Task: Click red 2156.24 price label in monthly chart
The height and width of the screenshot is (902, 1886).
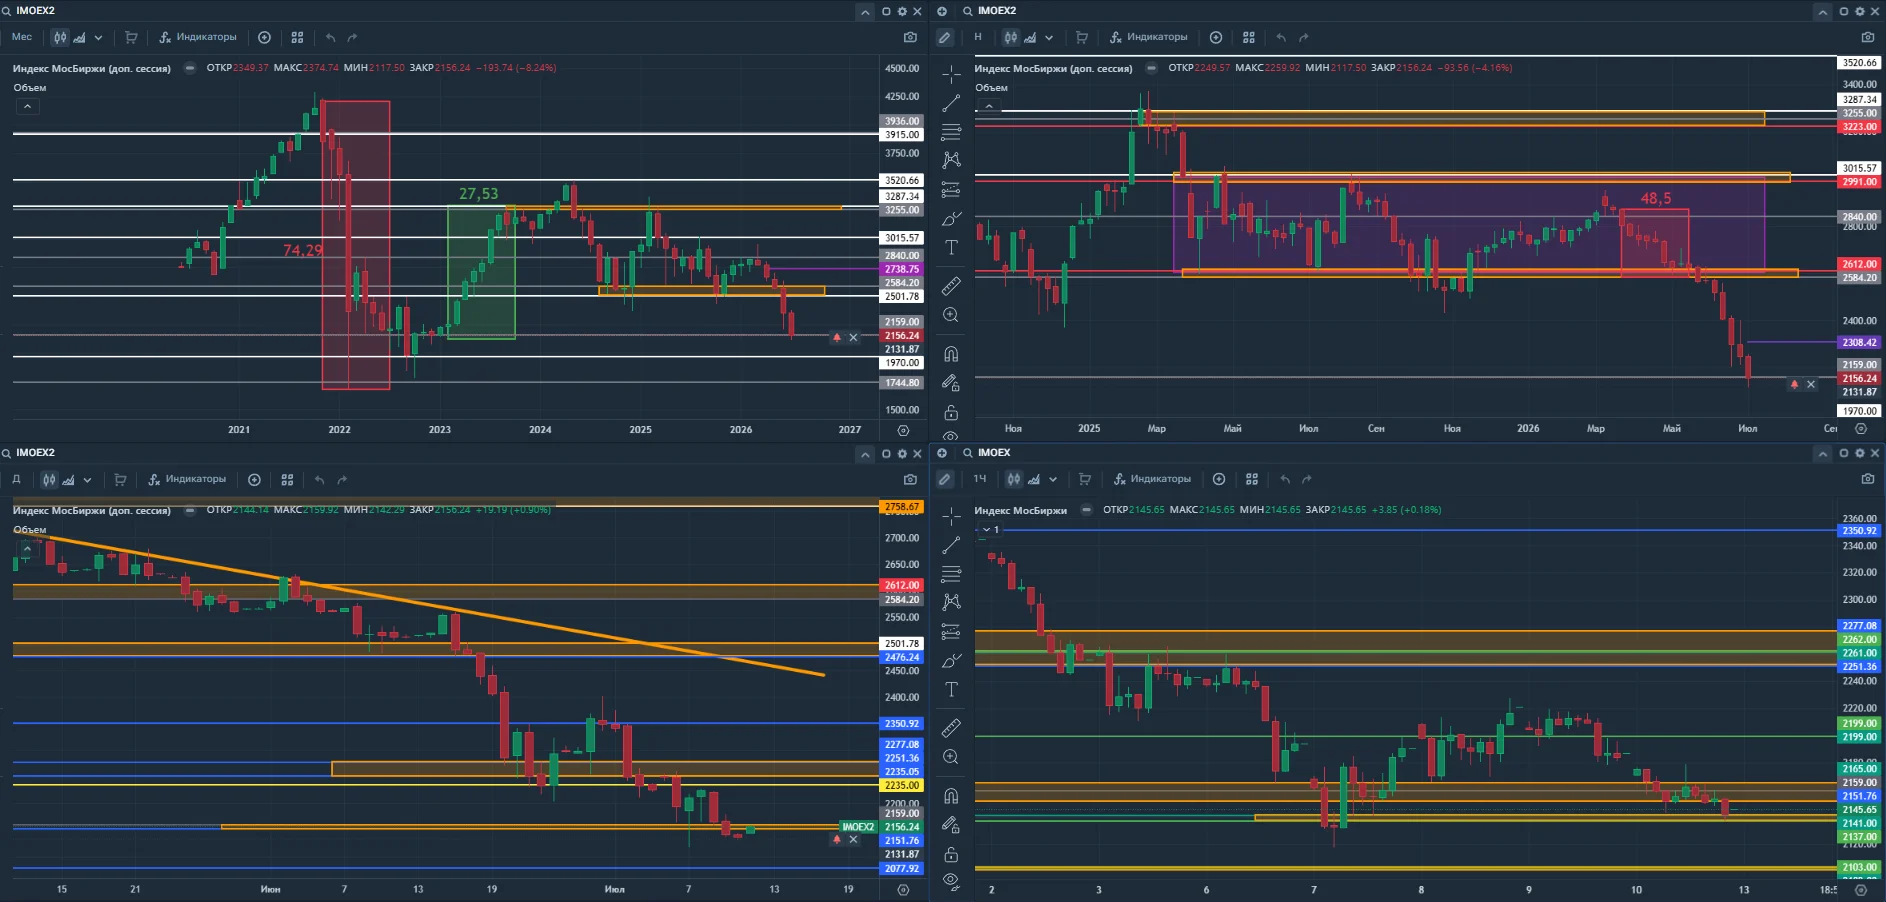Action: point(901,336)
